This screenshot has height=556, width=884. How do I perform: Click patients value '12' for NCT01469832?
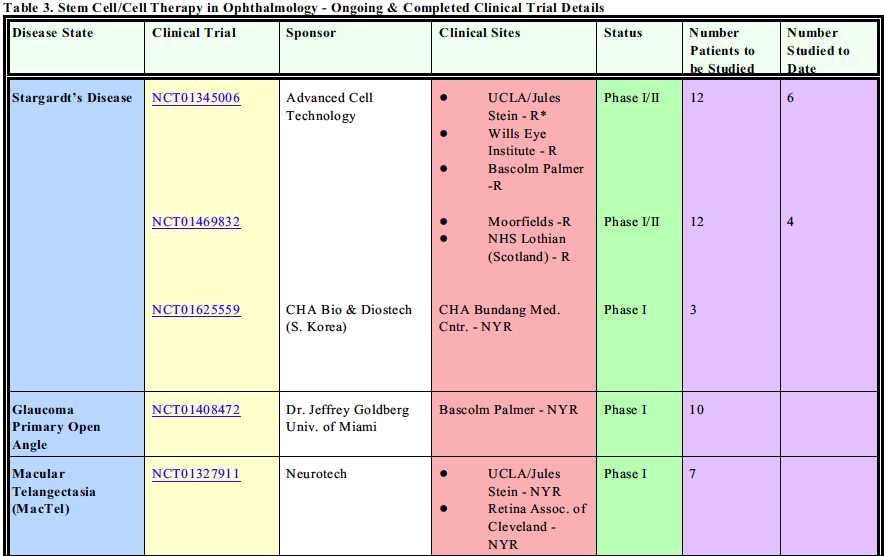(x=697, y=222)
